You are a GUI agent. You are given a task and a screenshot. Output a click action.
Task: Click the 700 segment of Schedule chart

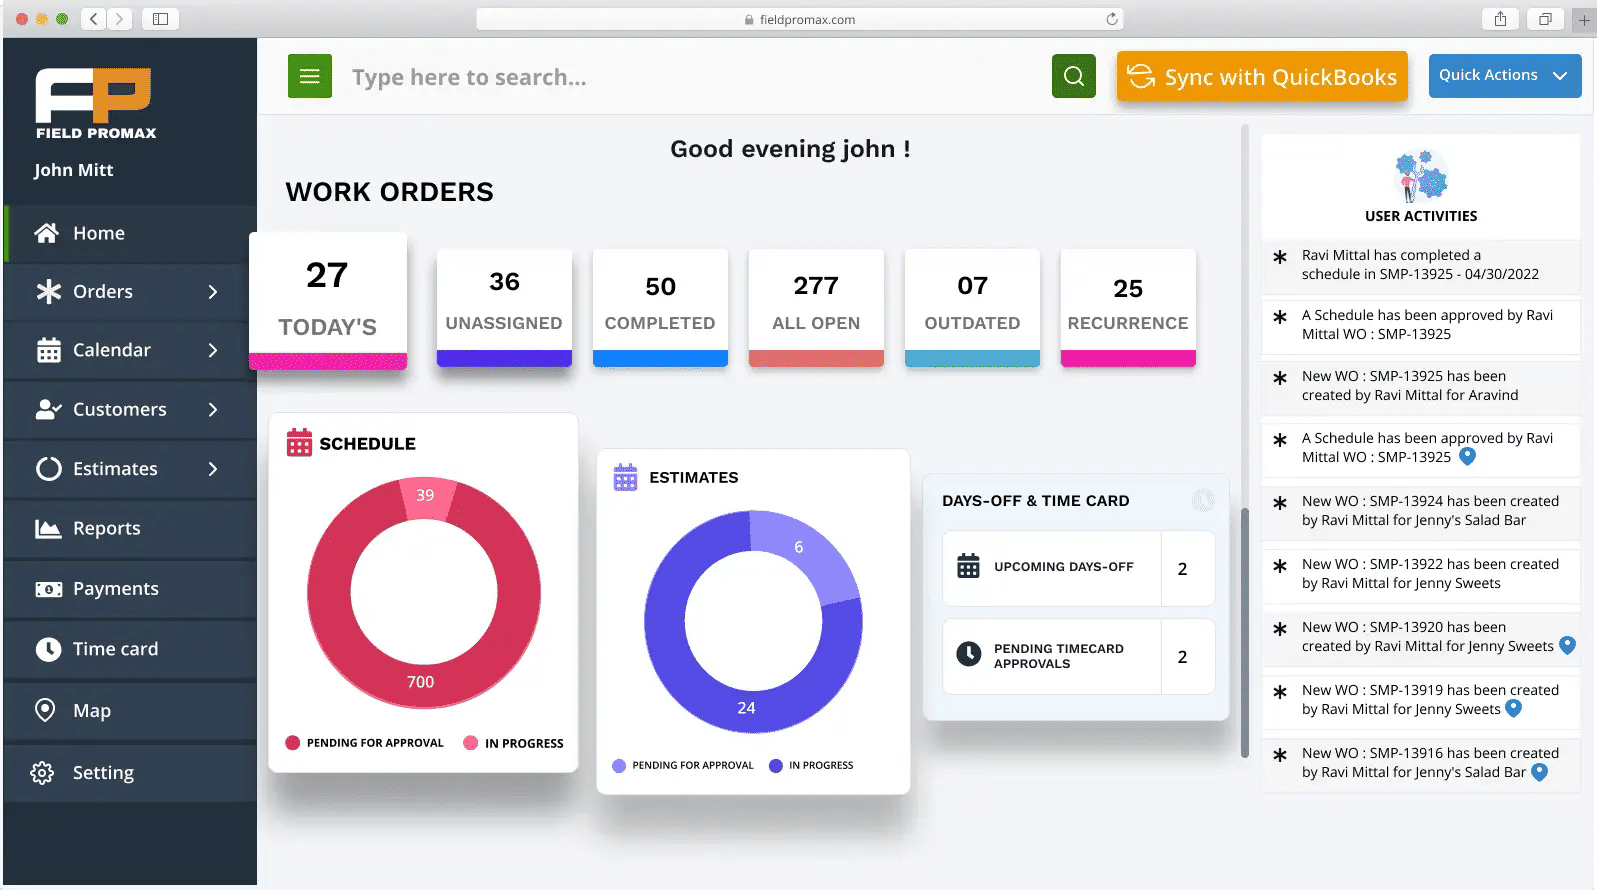tap(420, 682)
